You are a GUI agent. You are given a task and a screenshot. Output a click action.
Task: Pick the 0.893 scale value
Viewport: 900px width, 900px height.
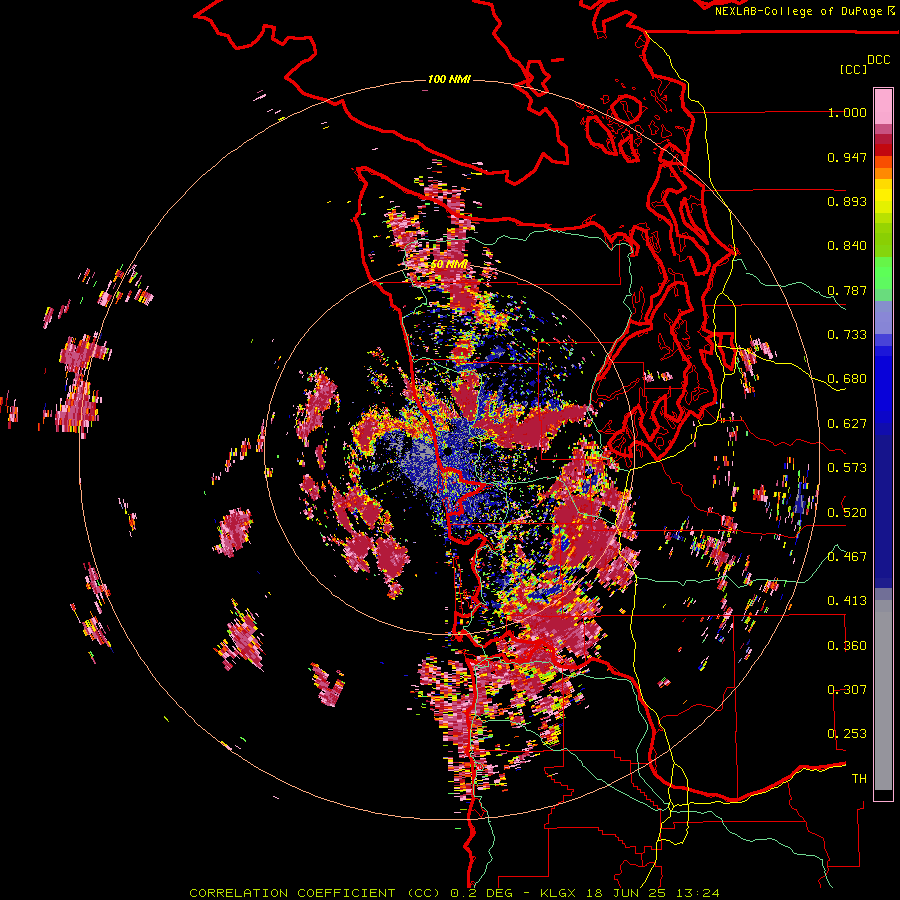pos(847,201)
